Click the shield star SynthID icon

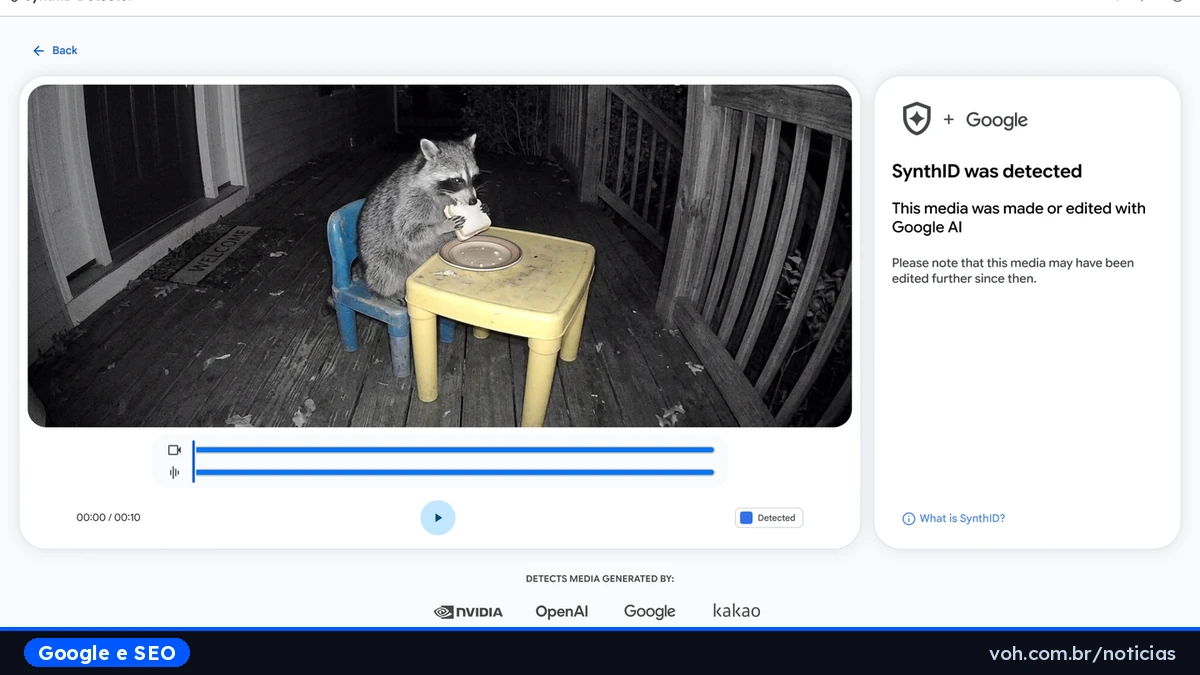(x=916, y=119)
